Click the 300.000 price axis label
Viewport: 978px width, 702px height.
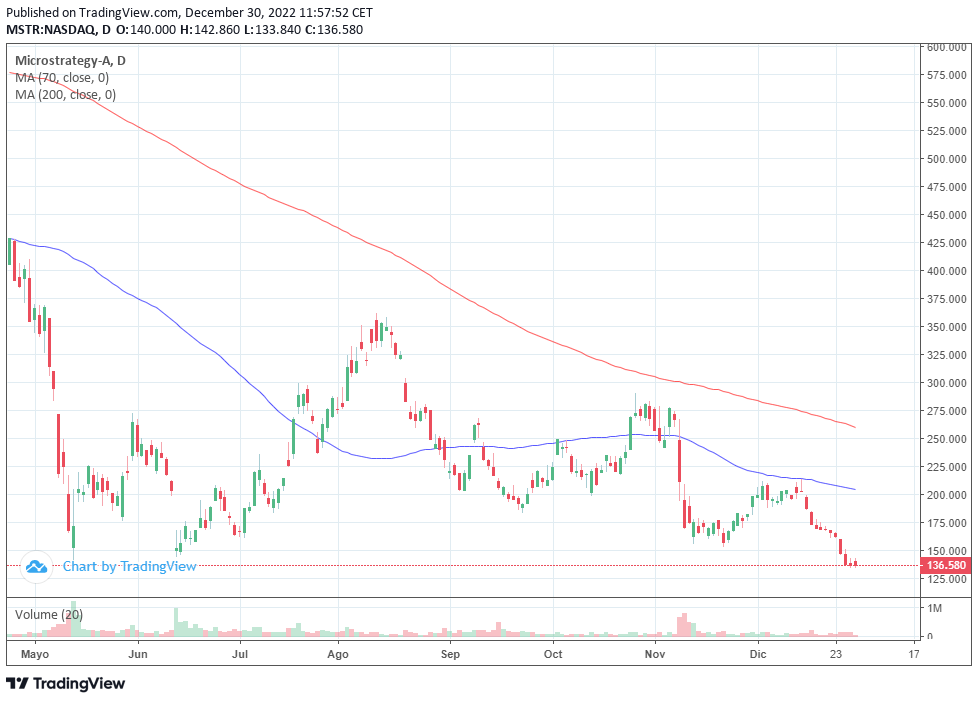pyautogui.click(x=947, y=383)
